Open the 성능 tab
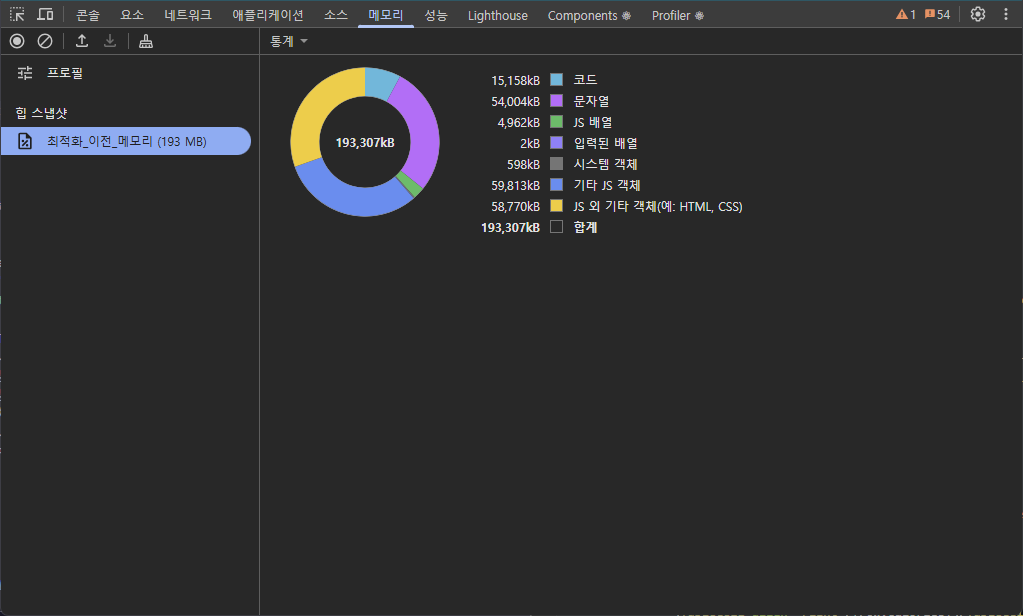 point(436,15)
